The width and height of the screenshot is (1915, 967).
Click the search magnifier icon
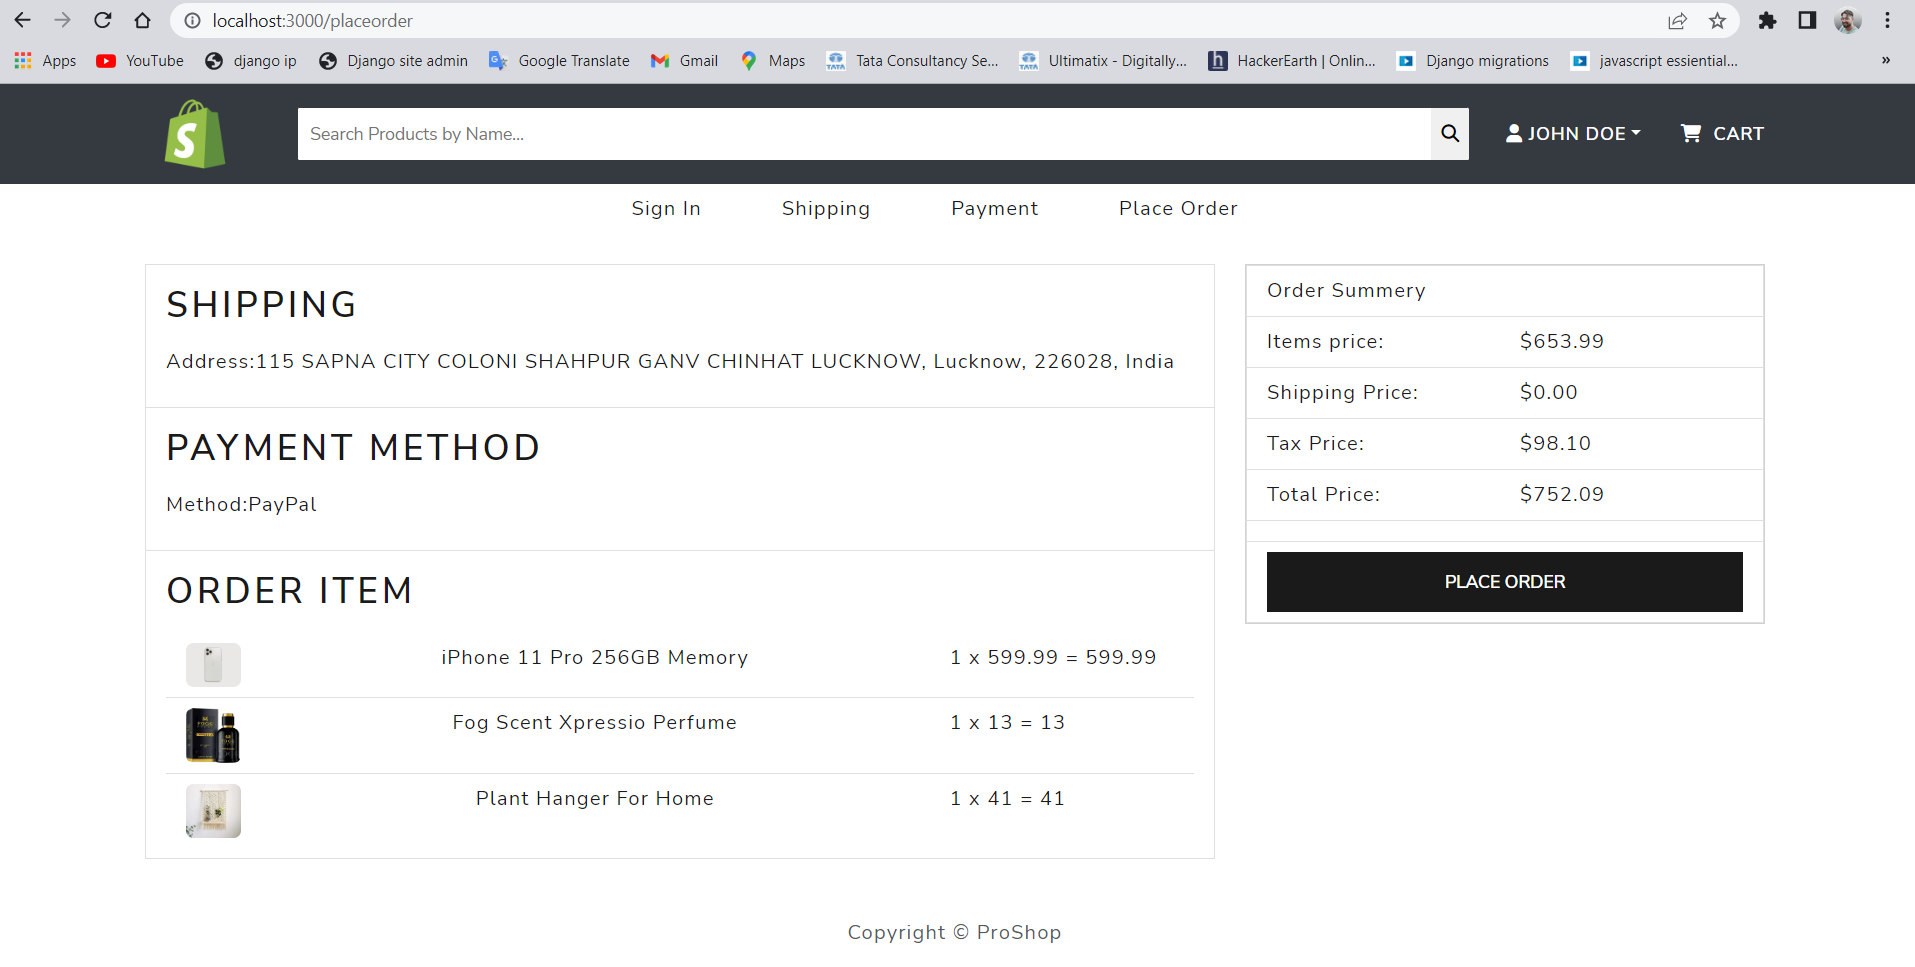coord(1449,133)
